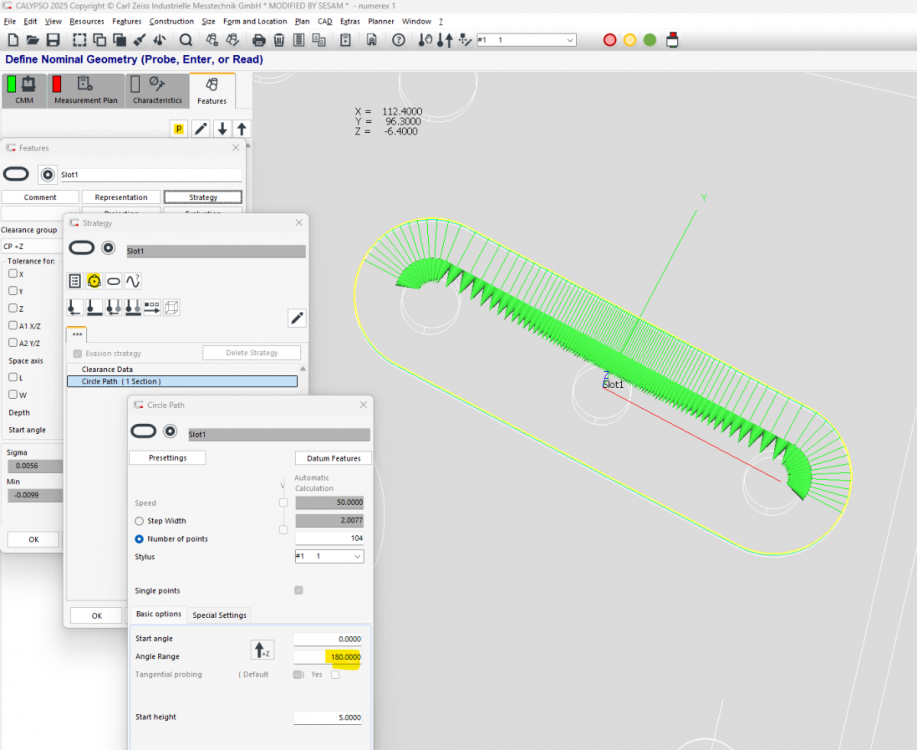Click the printer icon in the toolbar

point(259,40)
